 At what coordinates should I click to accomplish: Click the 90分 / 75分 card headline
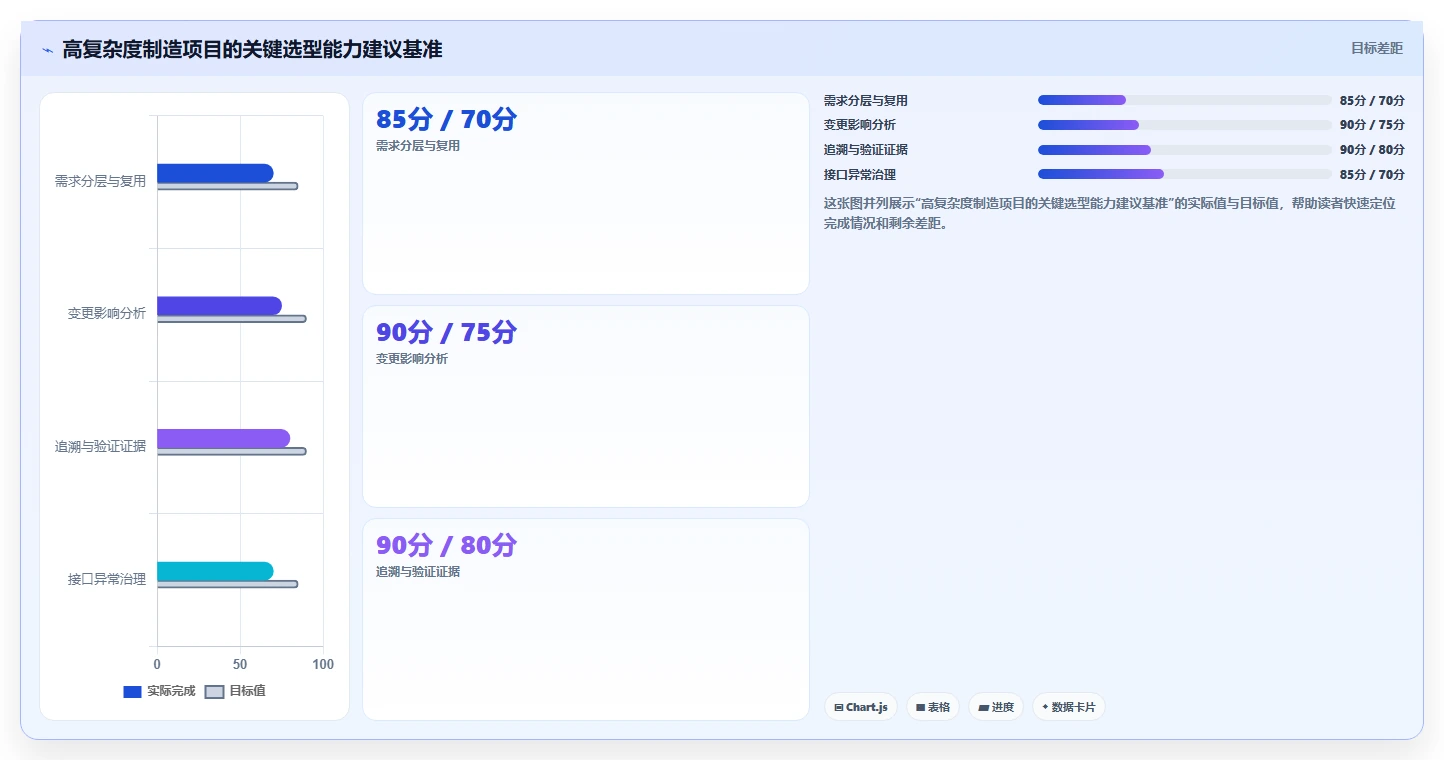[446, 332]
